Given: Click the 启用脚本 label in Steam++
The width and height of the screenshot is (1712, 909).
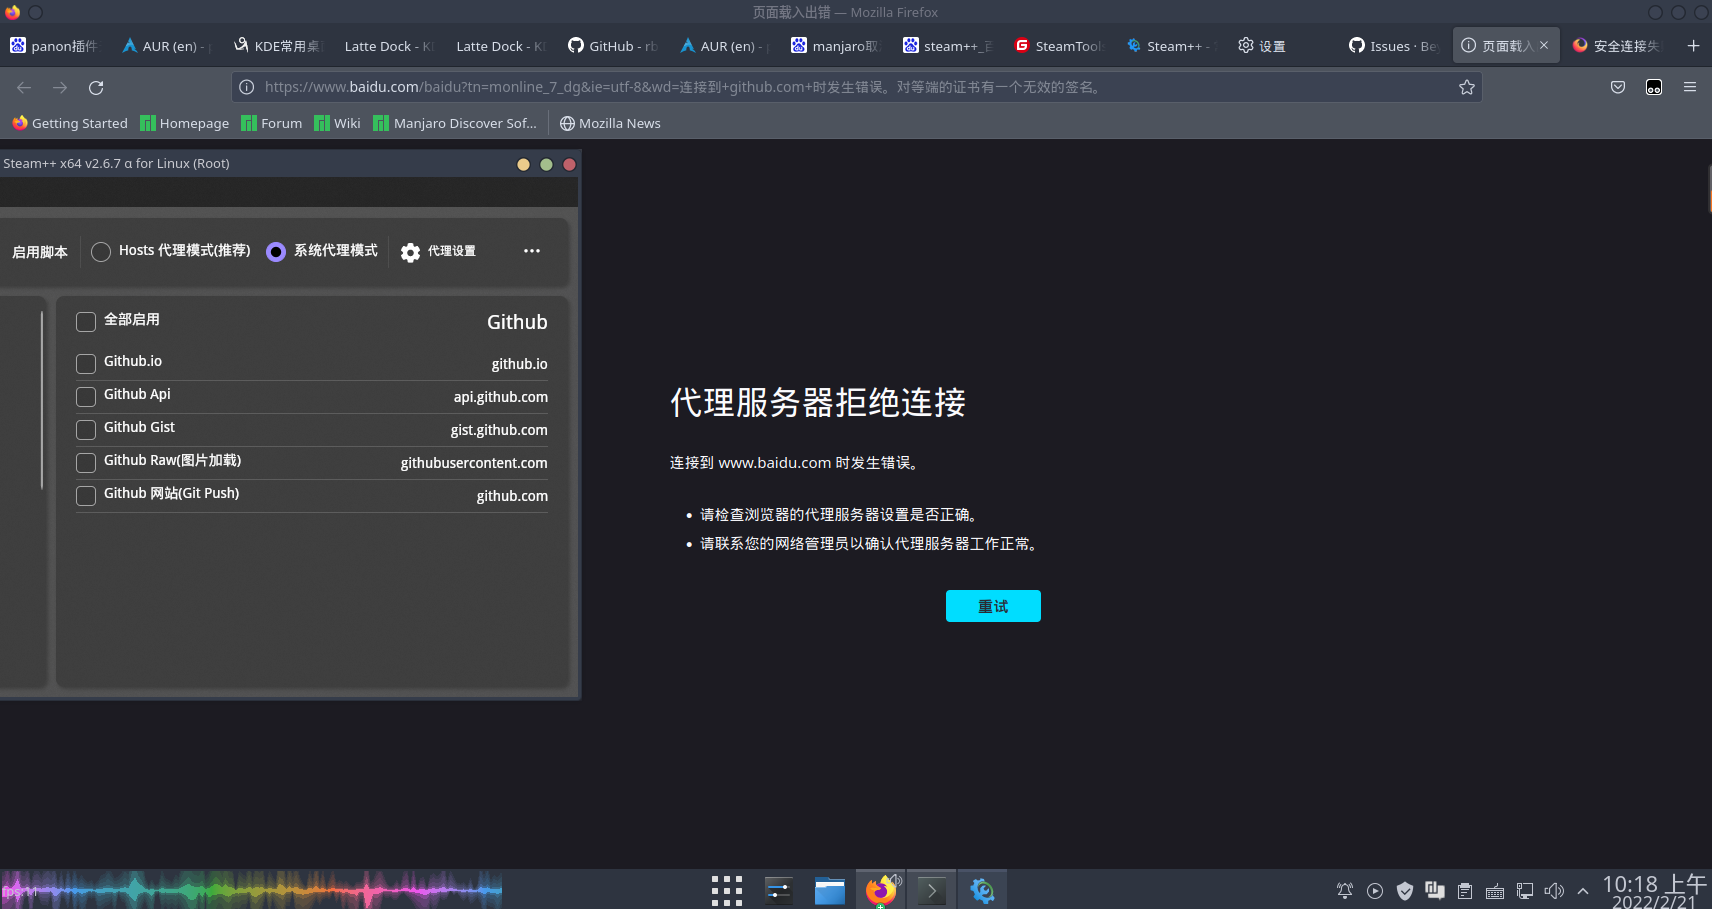Looking at the screenshot, I should point(40,252).
